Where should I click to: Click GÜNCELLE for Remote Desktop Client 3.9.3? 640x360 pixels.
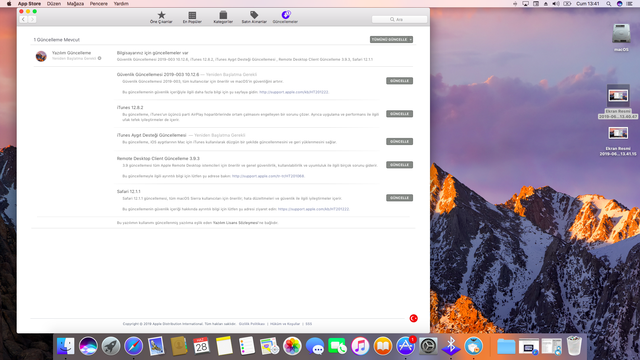[399, 165]
